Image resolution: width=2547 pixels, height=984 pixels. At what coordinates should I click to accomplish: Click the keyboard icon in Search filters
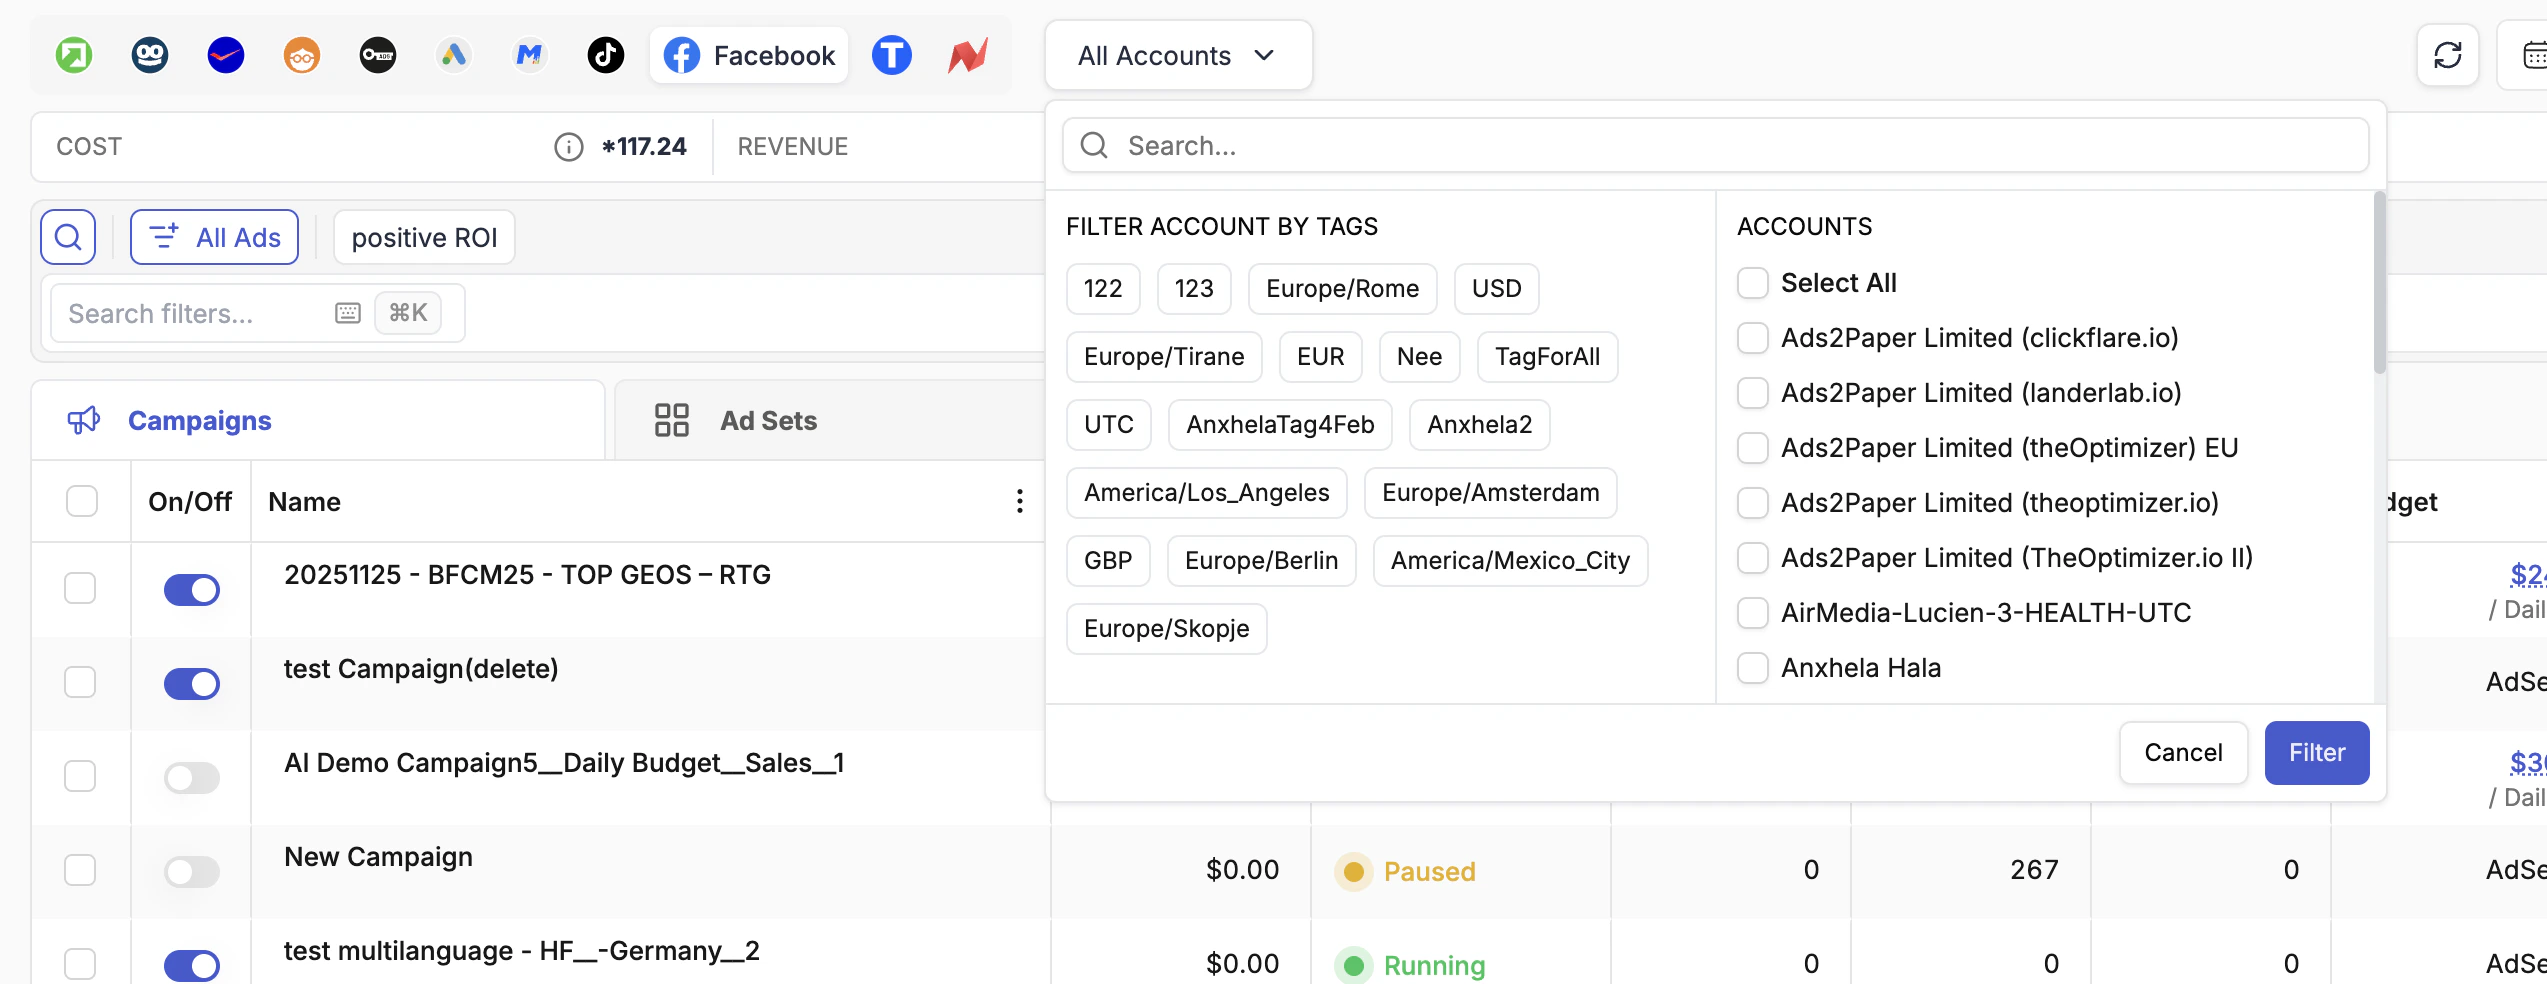pos(348,313)
